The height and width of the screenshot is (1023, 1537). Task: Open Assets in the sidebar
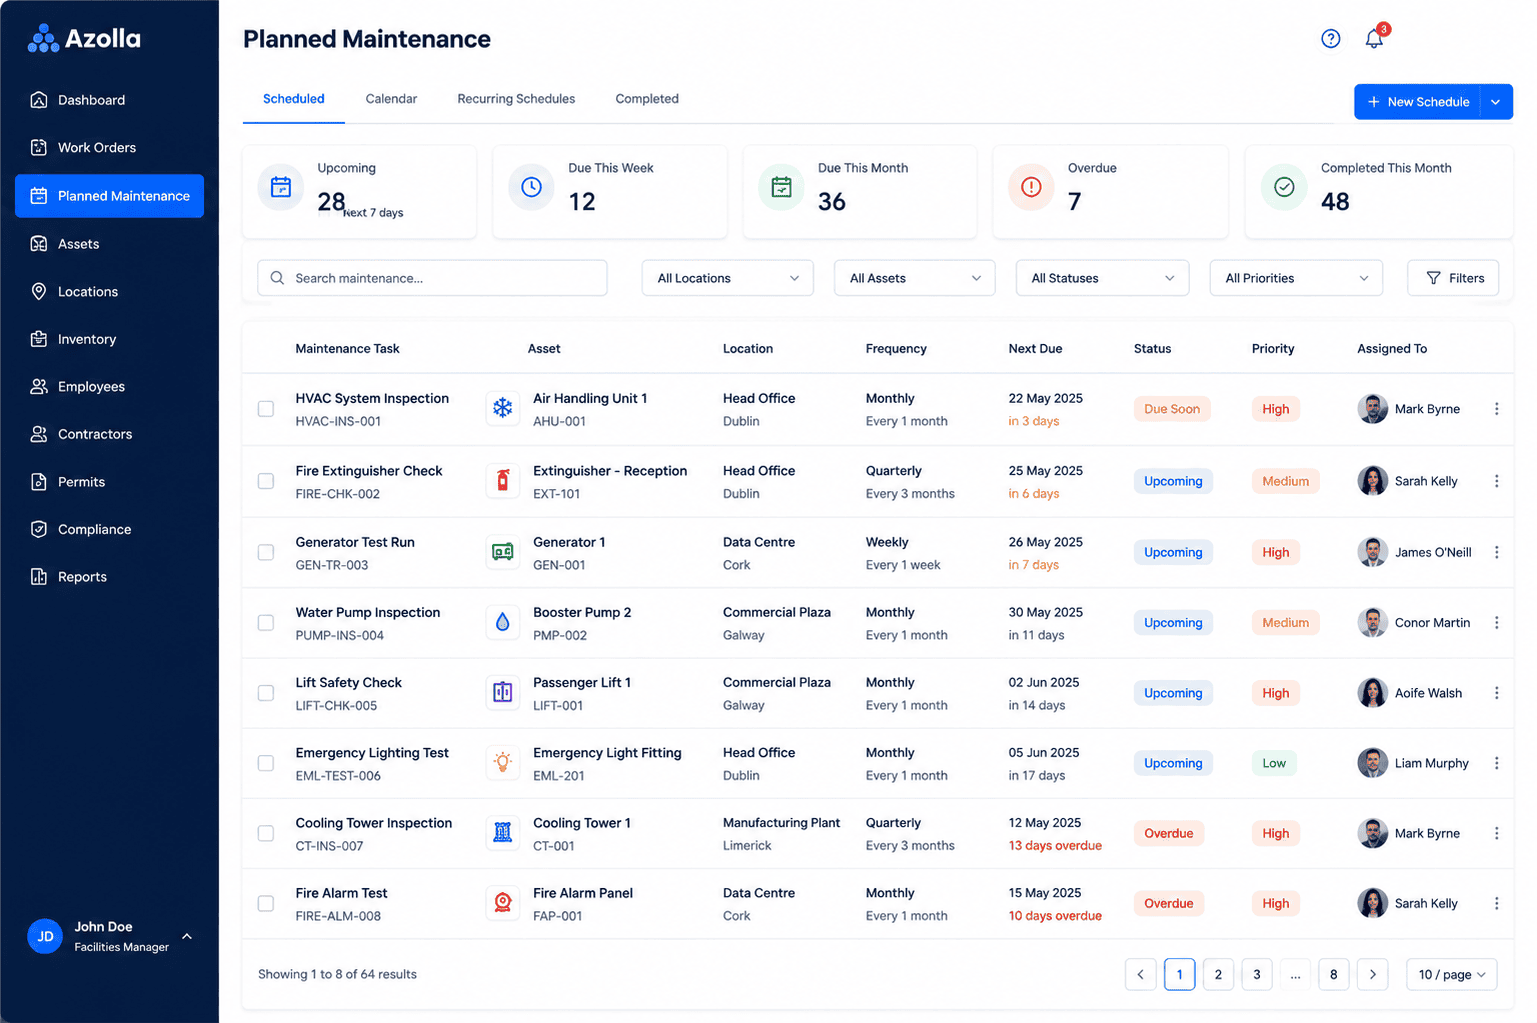[x=109, y=244]
